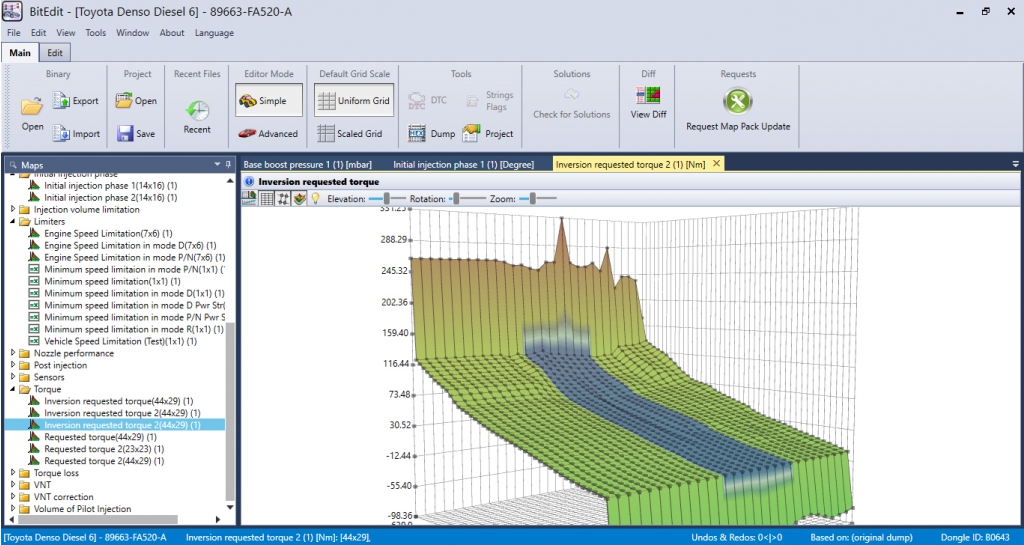Viewport: 1024px width, 545px height.
Task: Collapse the Torque folder
Action: click(x=13, y=389)
